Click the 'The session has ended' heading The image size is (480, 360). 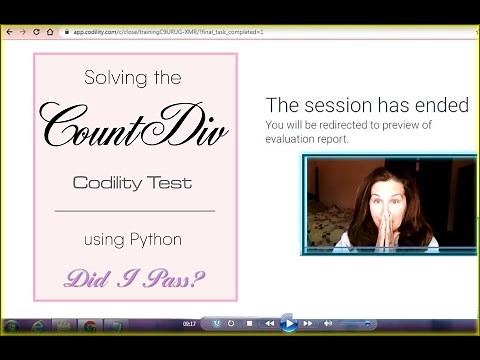[x=367, y=105]
